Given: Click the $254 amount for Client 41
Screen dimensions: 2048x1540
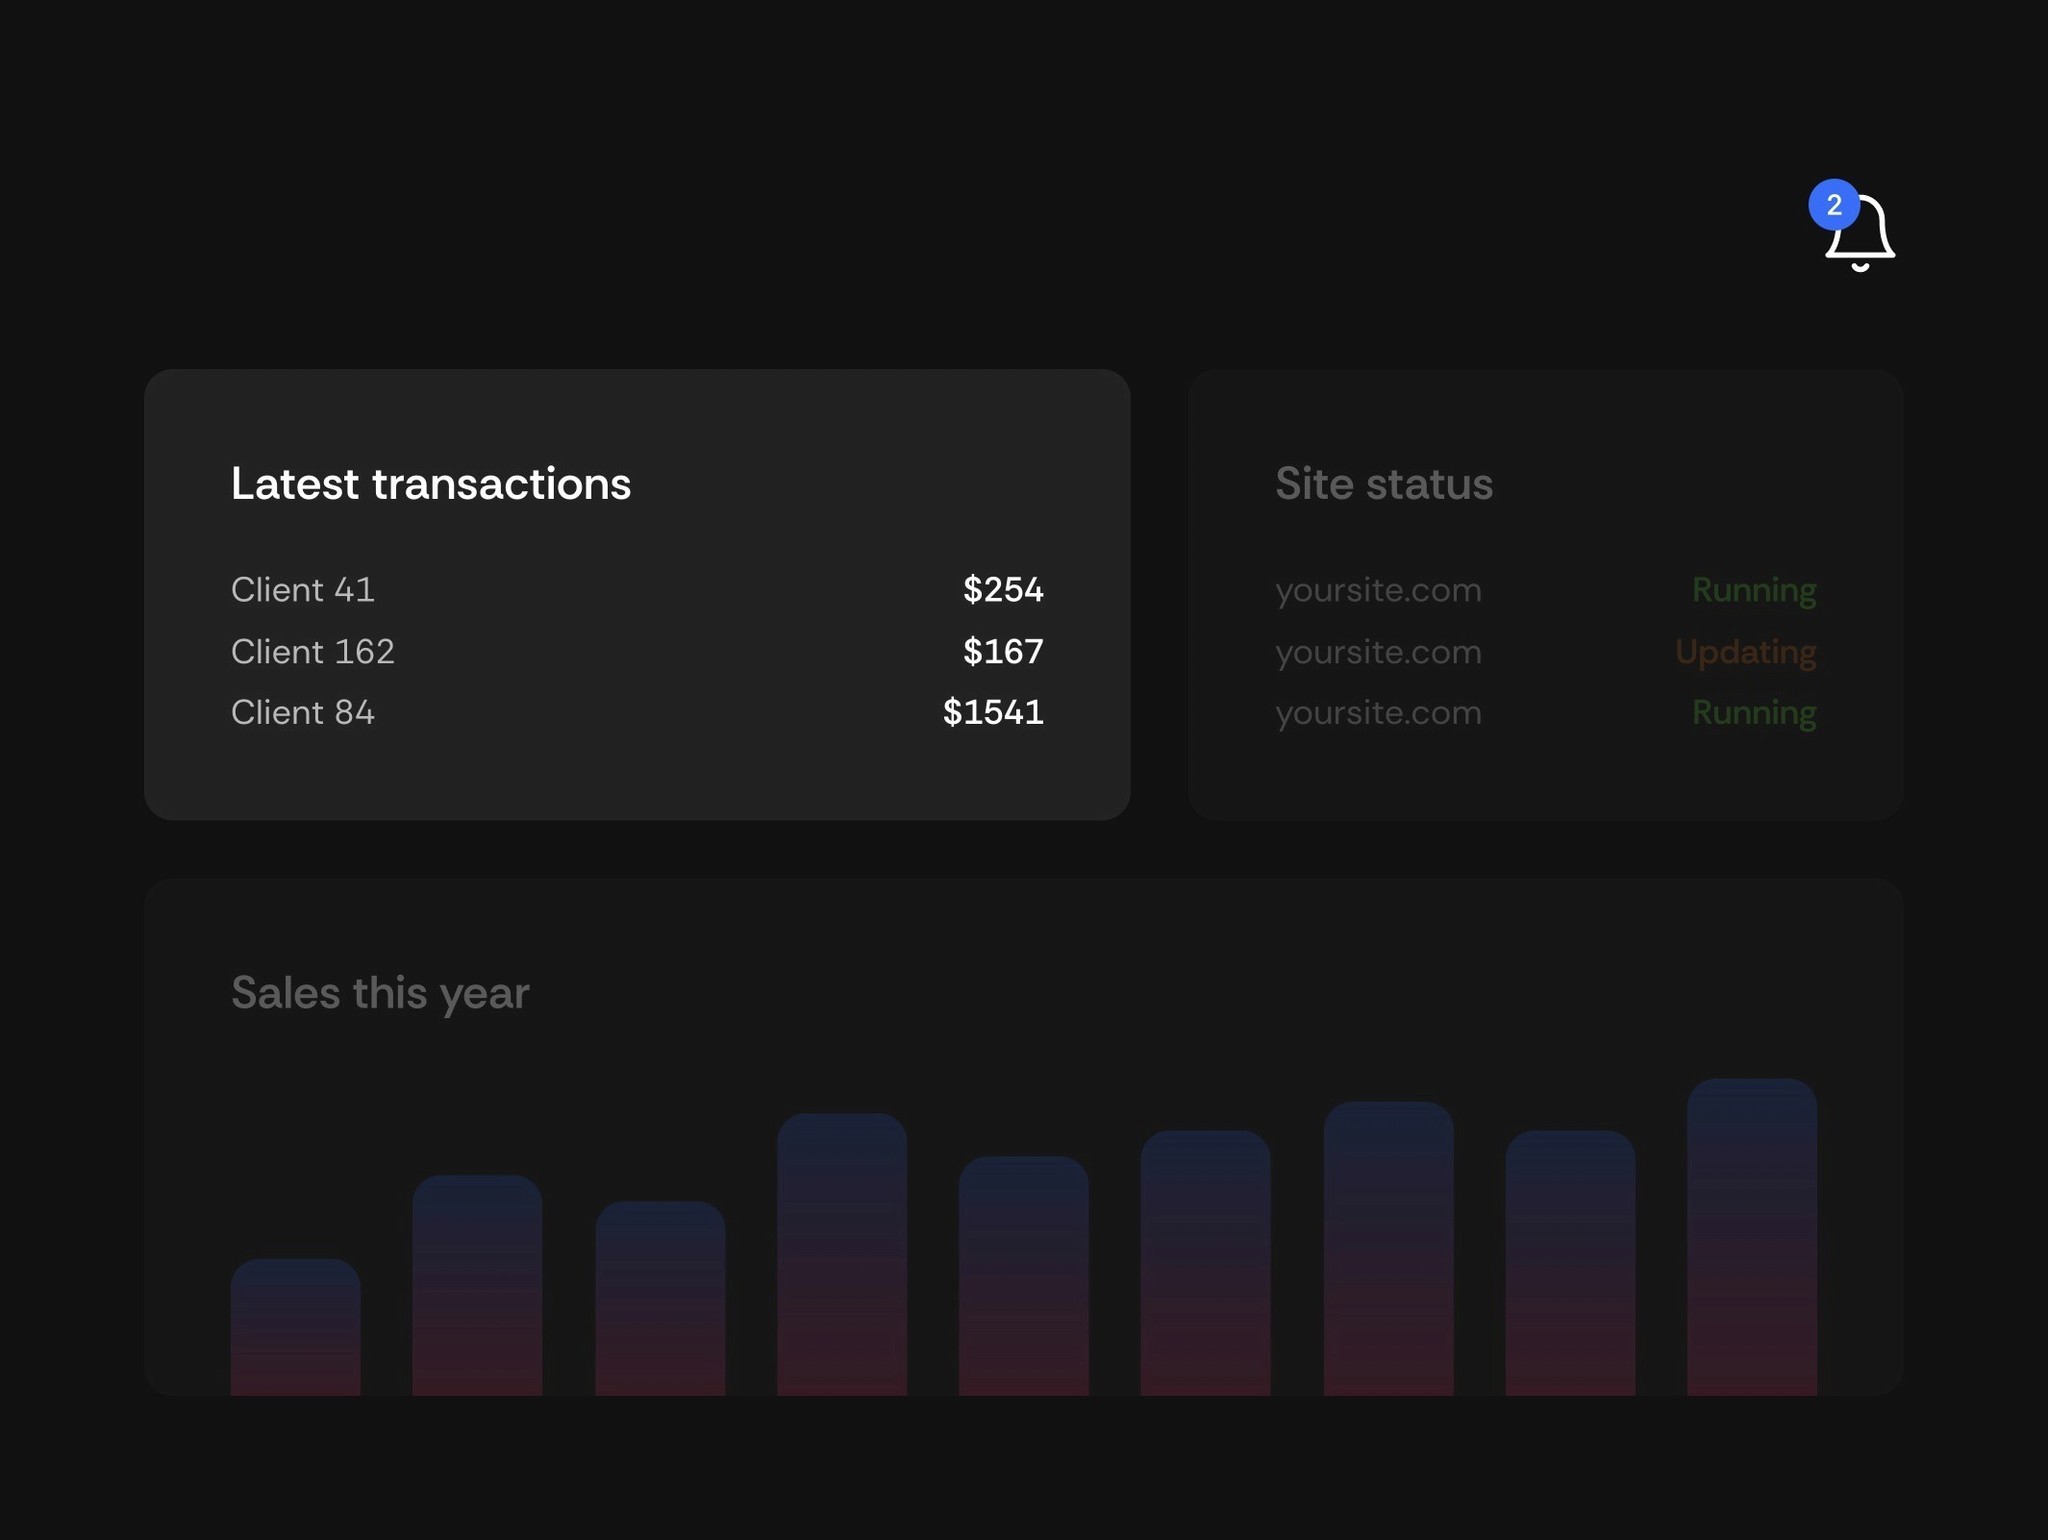Looking at the screenshot, I should (1003, 590).
